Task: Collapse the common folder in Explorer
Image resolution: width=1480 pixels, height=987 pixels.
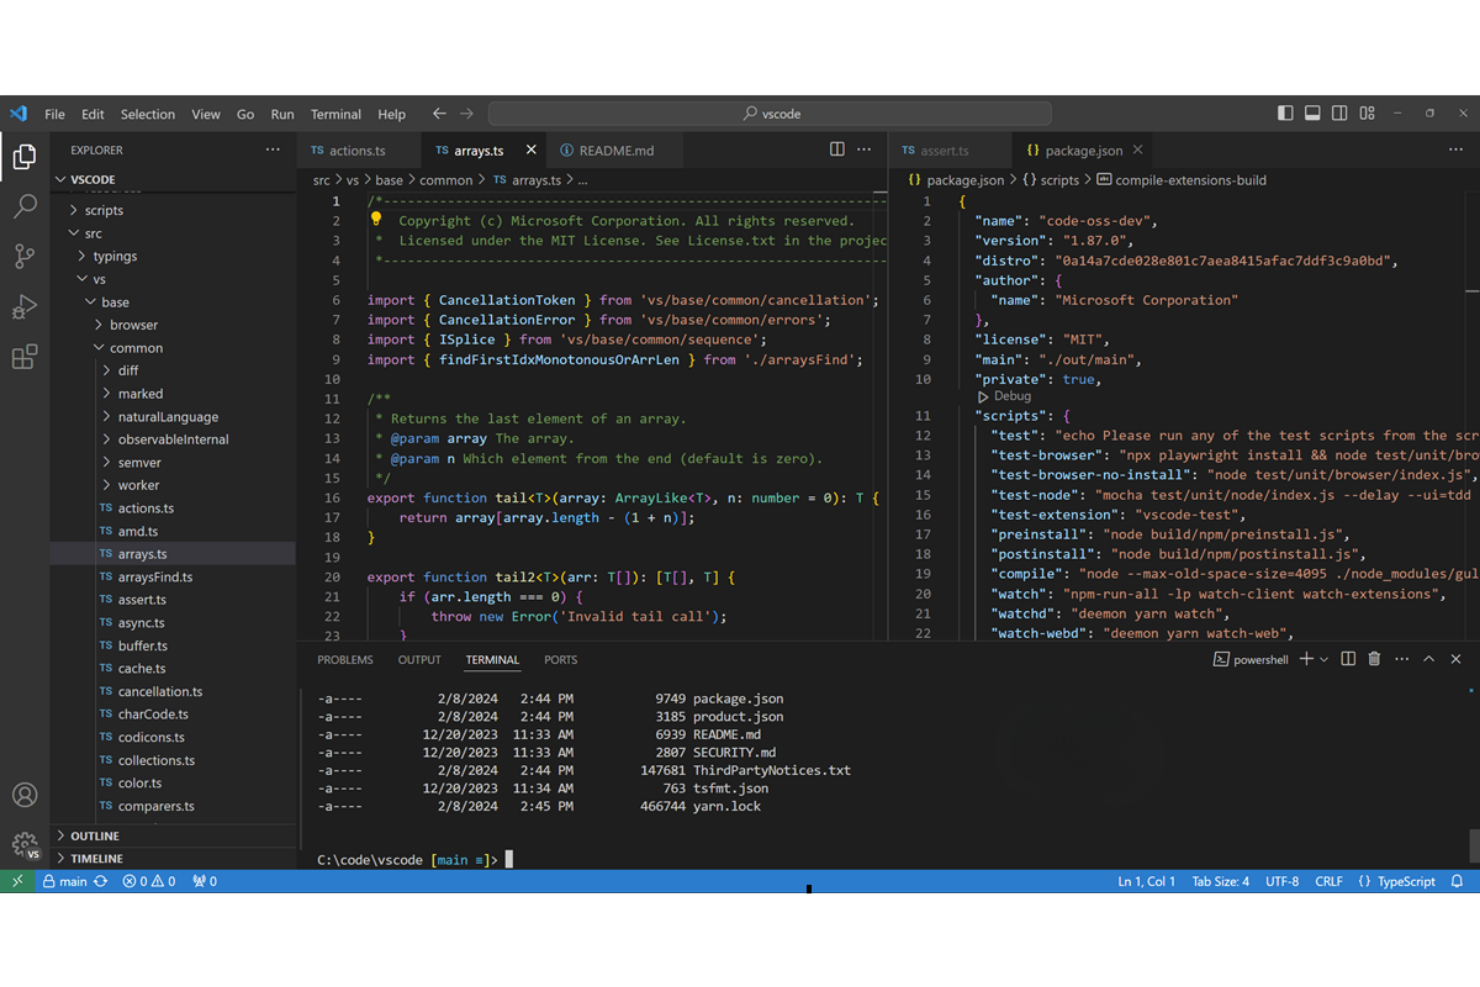Action: 136,347
